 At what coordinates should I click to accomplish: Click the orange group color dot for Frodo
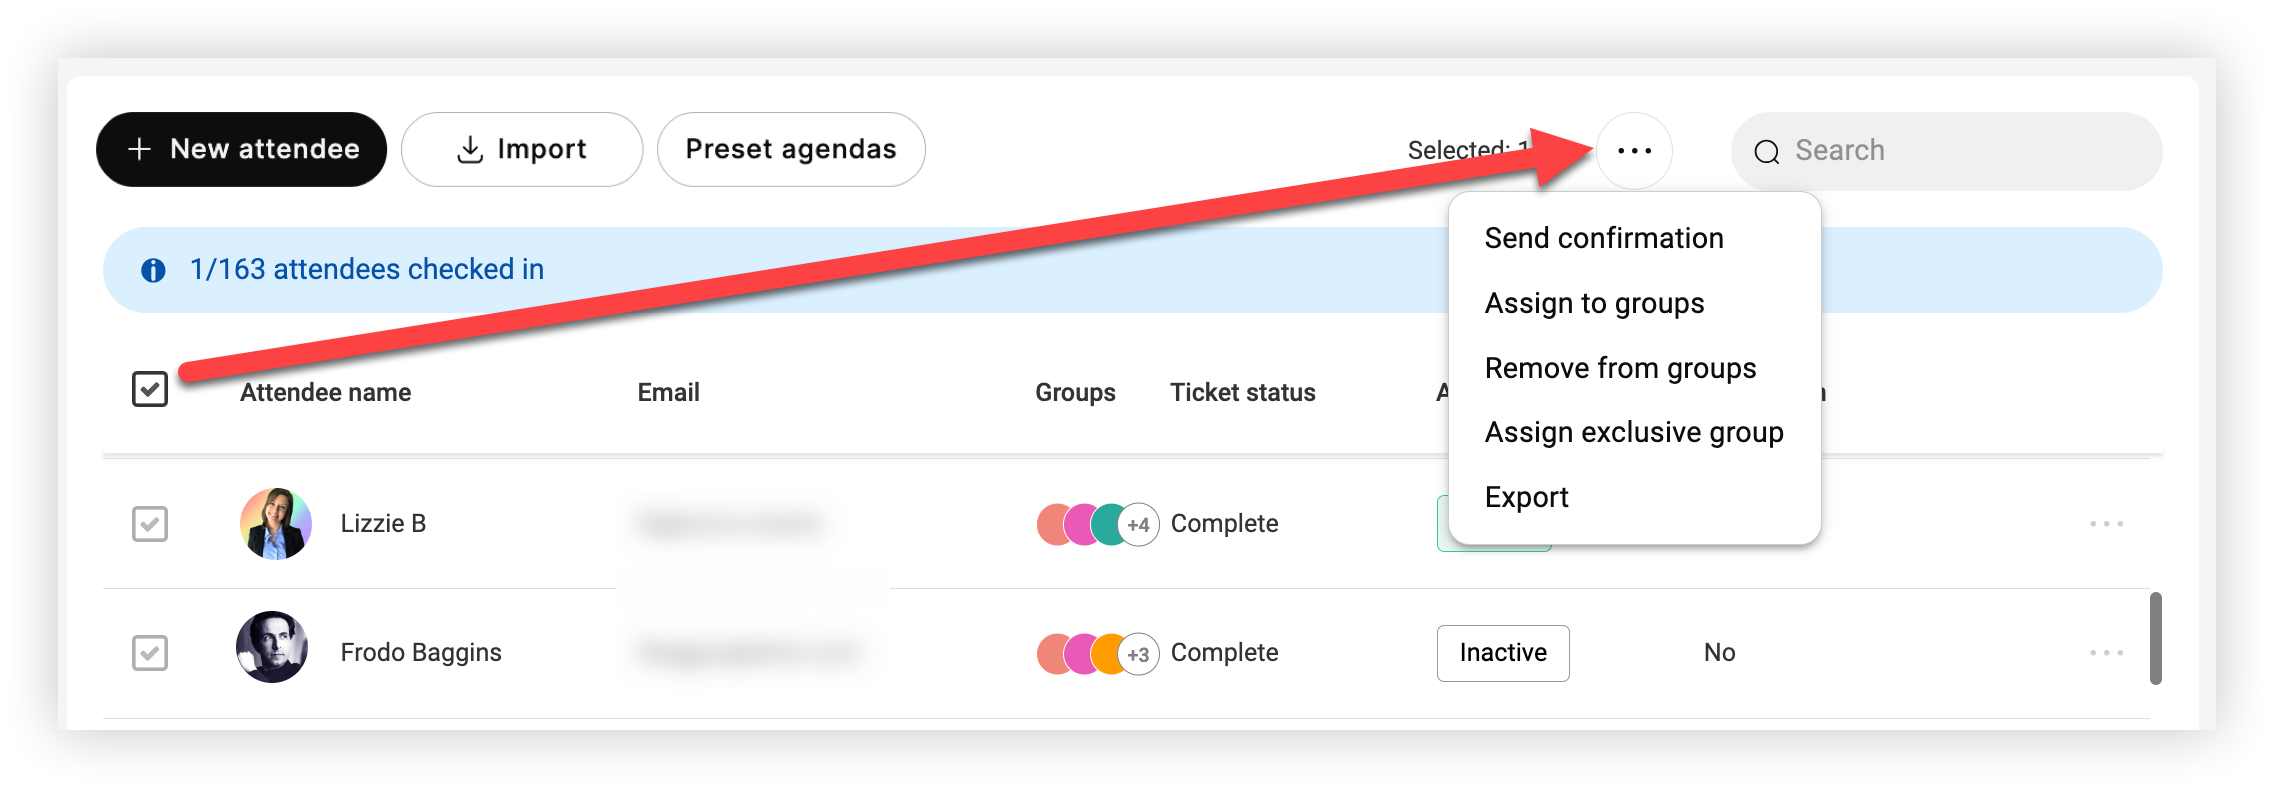click(x=1108, y=654)
